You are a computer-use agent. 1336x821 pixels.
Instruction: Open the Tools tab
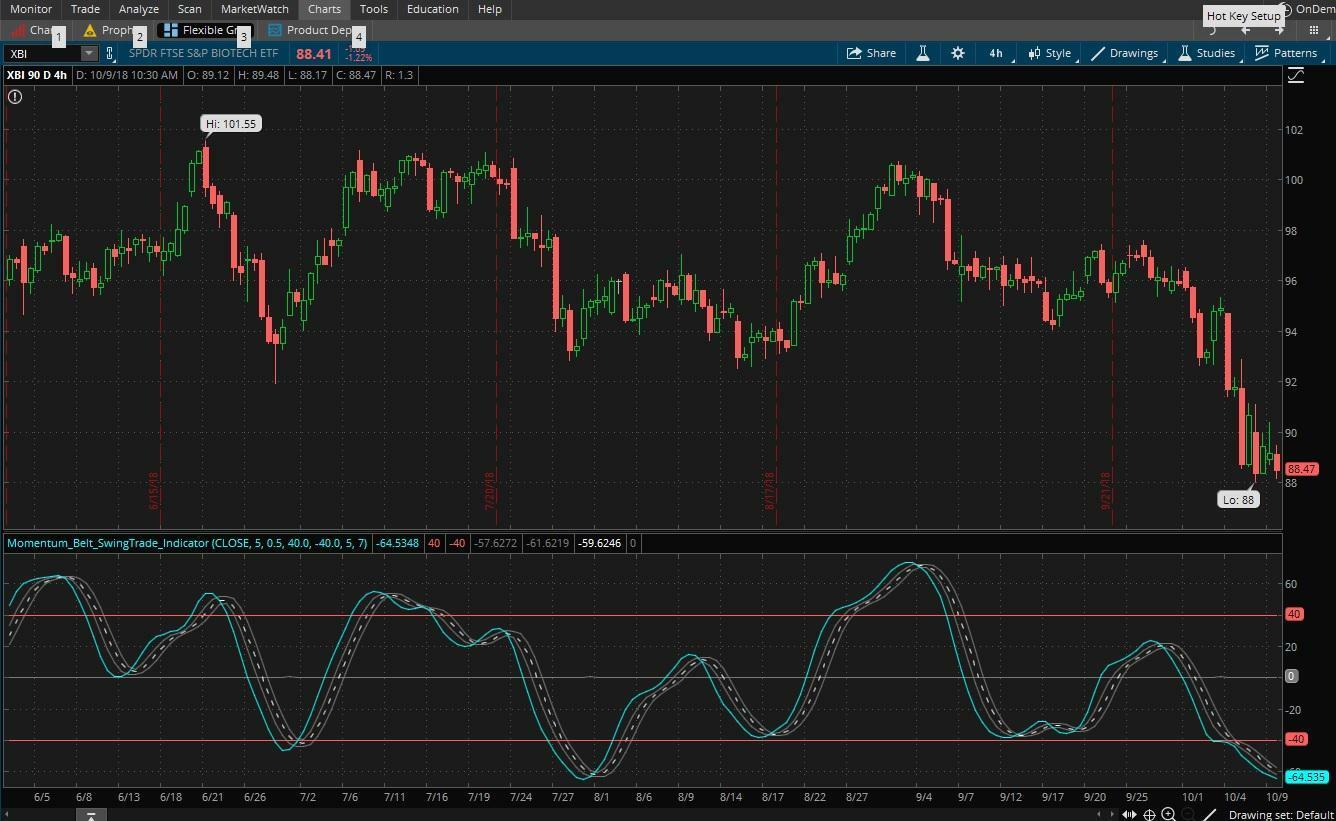click(x=374, y=9)
